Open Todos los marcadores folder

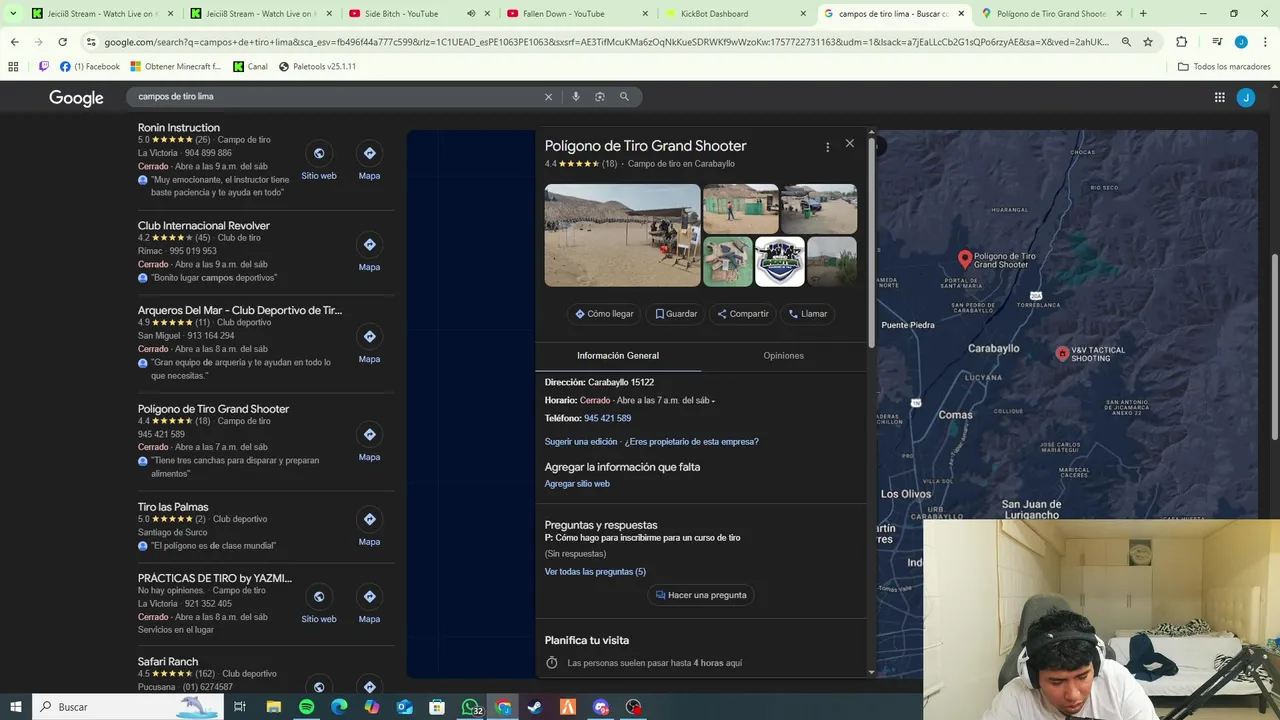click(x=1225, y=66)
